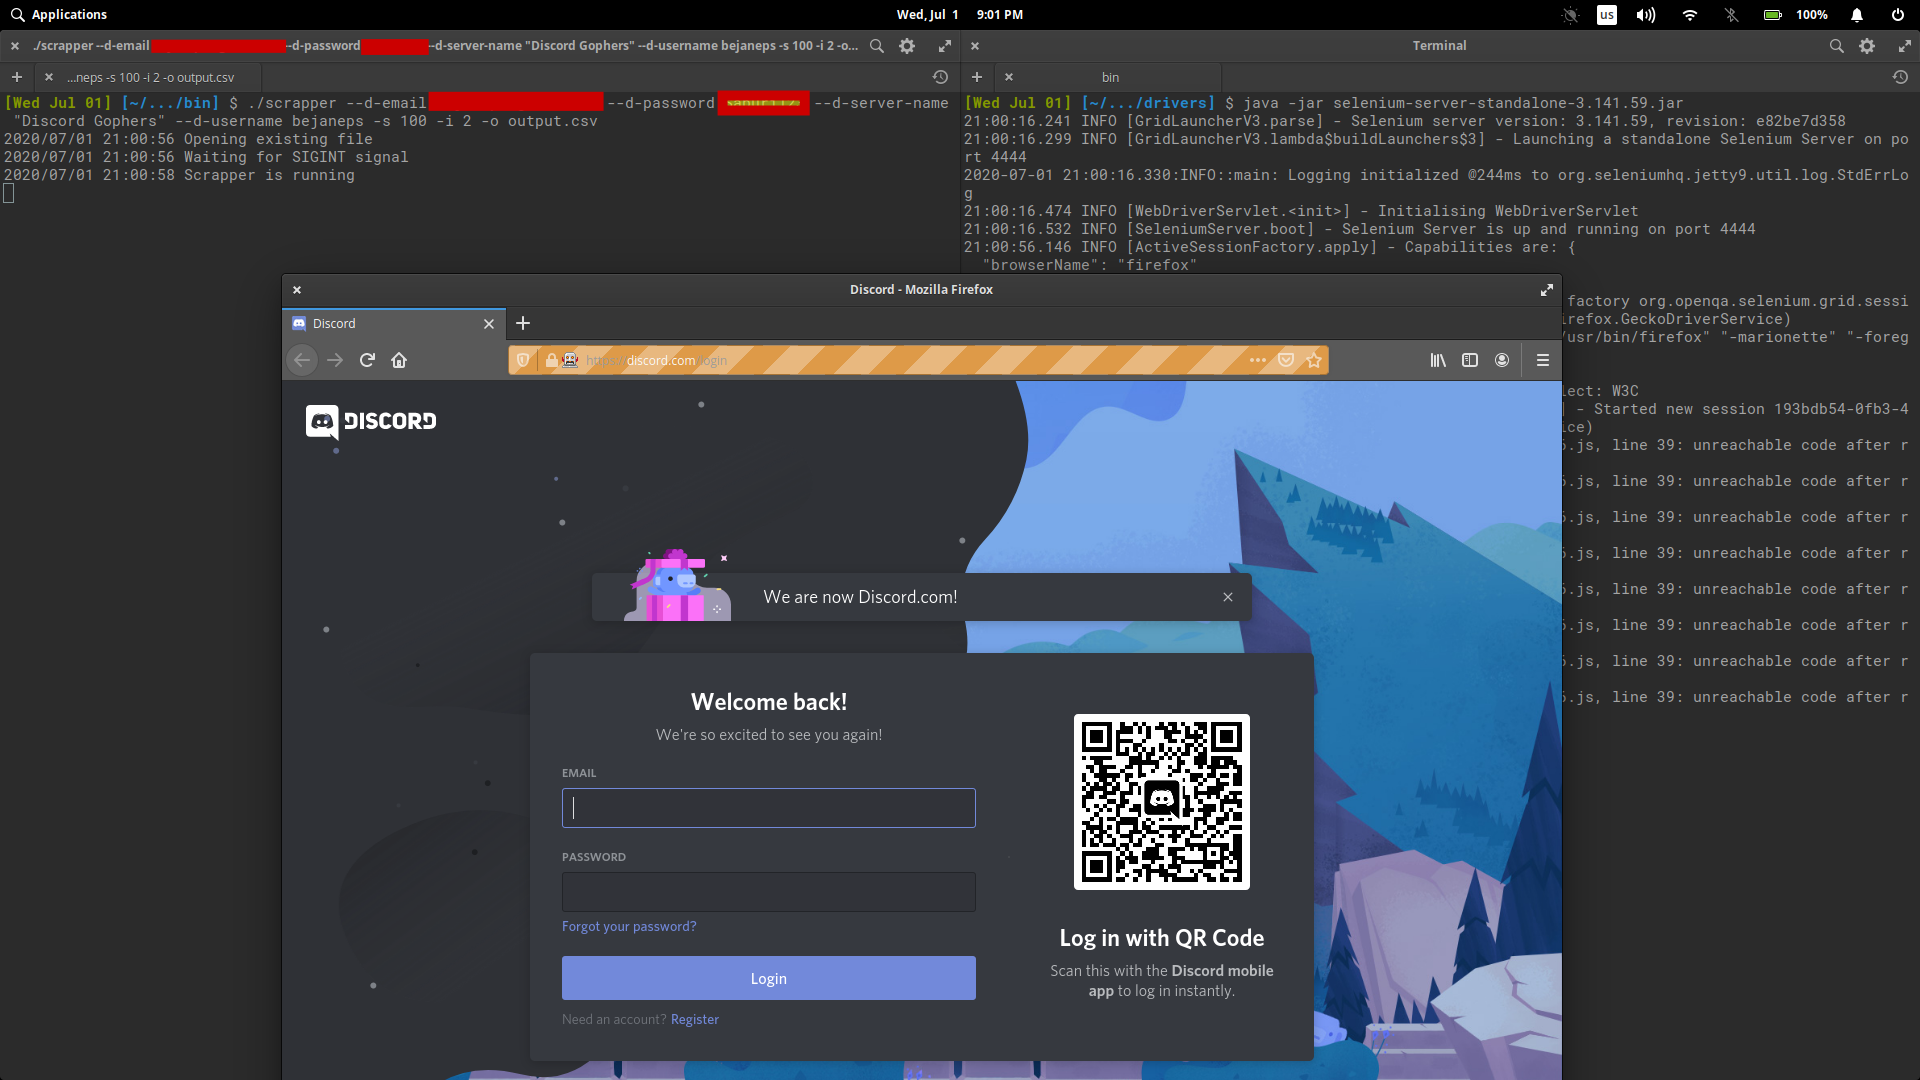Open Firefox account icon

(x=1502, y=360)
